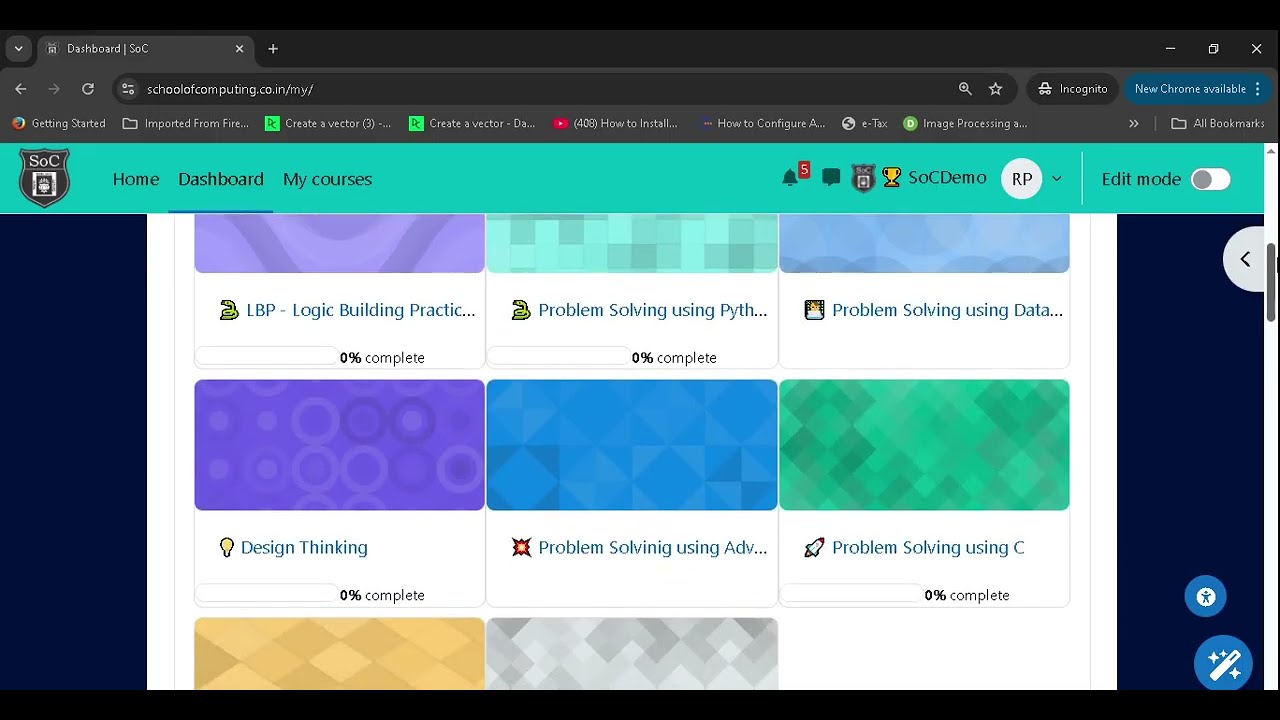Open Problem Solving using C course
Viewport: 1280px width, 720px height.
(x=928, y=547)
